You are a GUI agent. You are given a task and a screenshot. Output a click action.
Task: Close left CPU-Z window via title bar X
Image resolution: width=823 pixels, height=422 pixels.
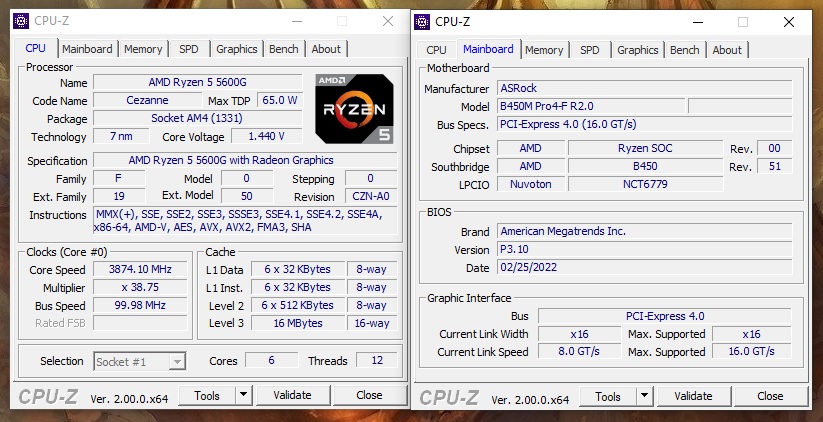[388, 21]
